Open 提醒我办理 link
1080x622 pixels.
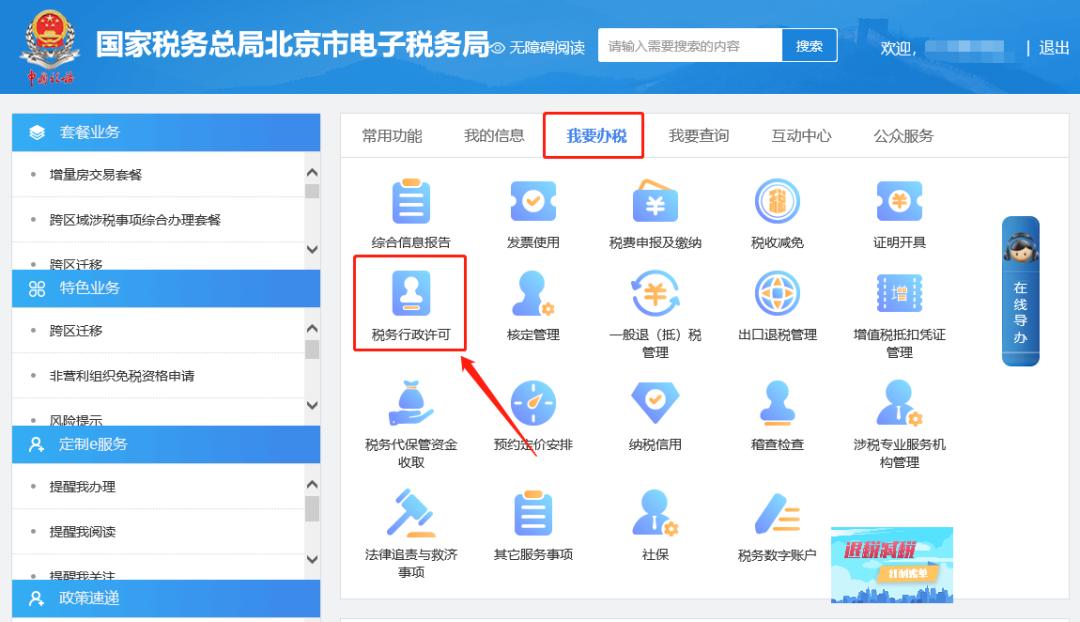83,487
